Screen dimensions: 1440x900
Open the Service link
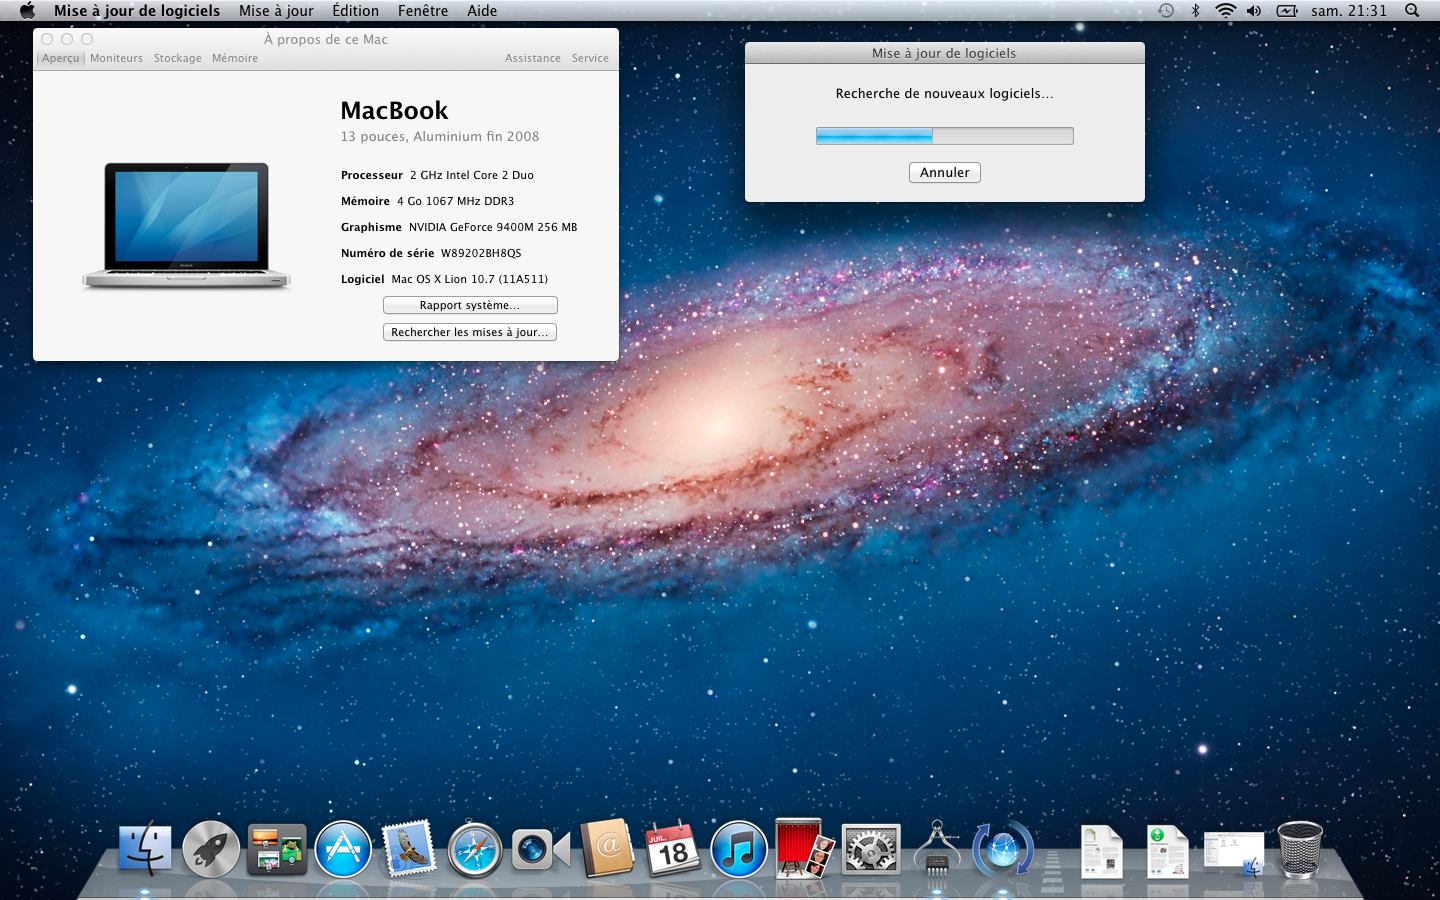click(590, 58)
